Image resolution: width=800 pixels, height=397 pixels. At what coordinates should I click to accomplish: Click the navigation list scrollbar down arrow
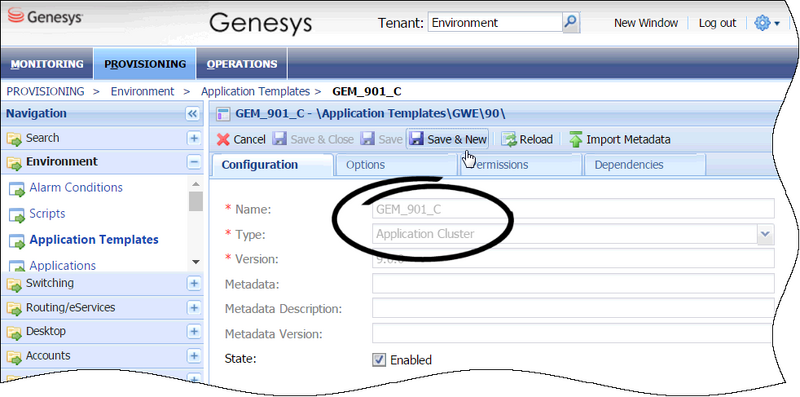[x=195, y=262]
